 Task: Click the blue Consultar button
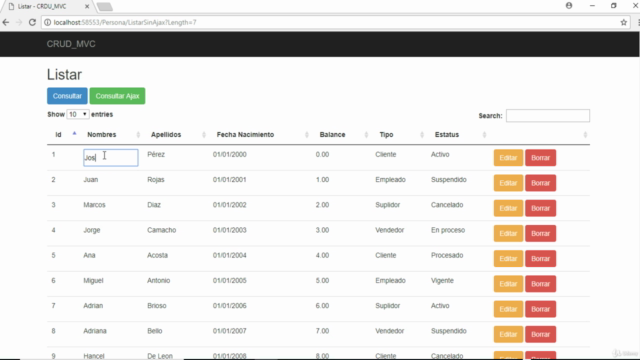click(67, 96)
